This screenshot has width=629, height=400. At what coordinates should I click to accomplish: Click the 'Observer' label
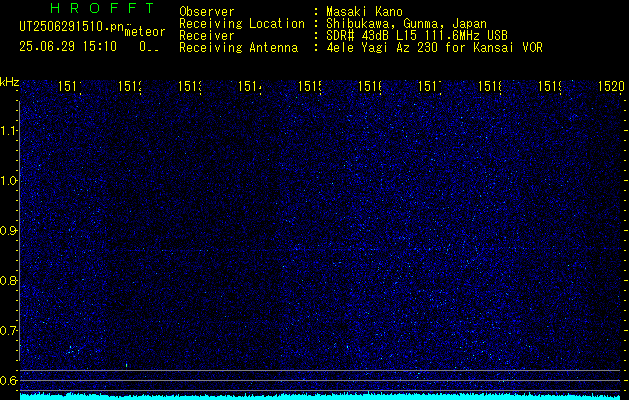(207, 12)
